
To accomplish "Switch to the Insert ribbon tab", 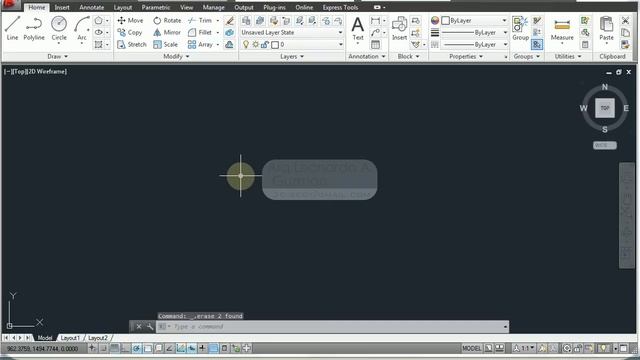I will tap(62, 7).
